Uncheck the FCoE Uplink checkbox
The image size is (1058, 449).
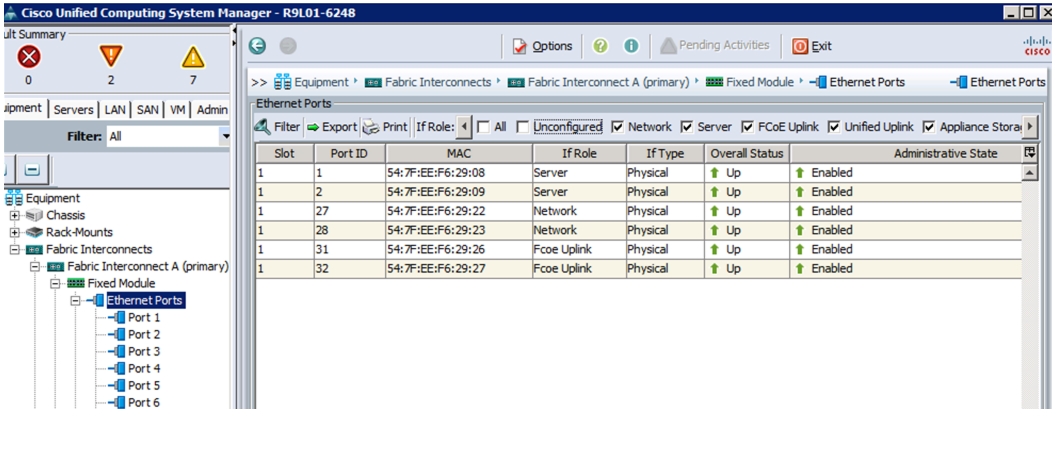pos(748,127)
